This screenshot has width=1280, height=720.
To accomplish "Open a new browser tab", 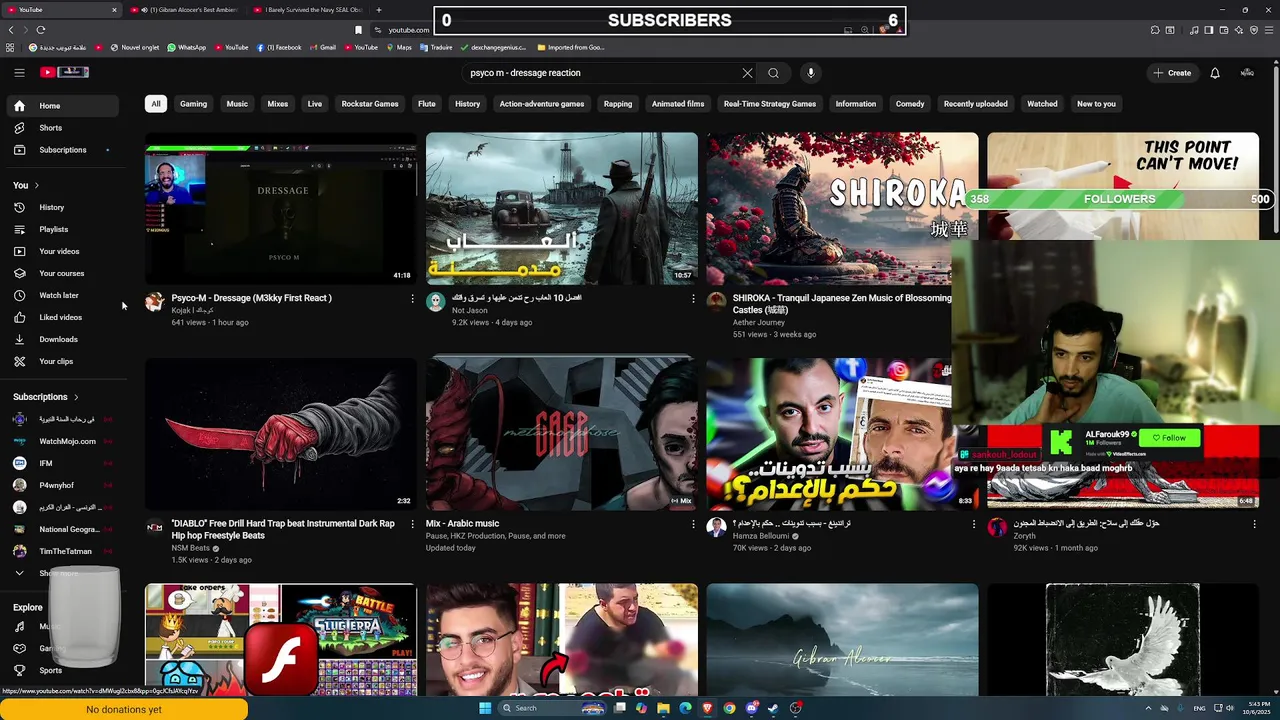I will [379, 10].
